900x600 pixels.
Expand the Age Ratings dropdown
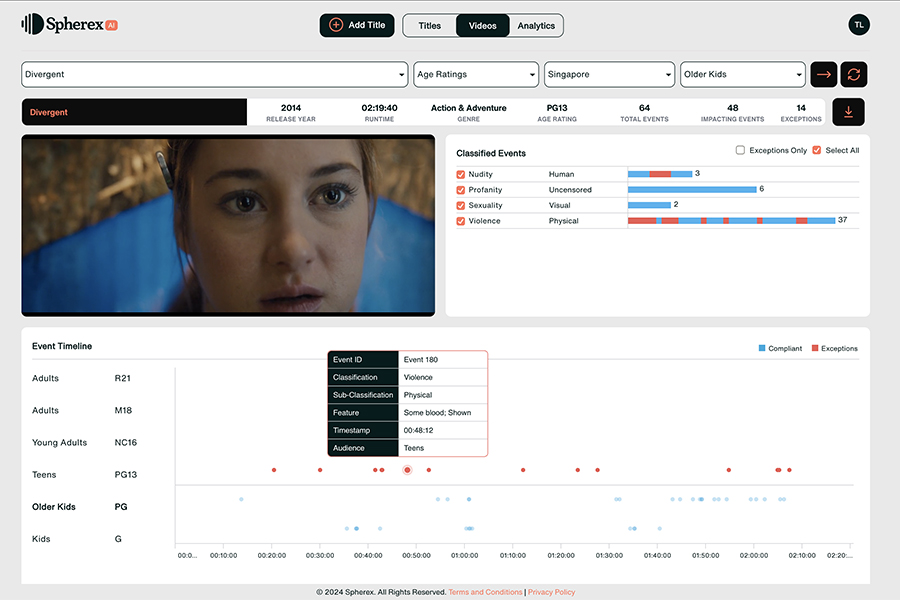476,75
